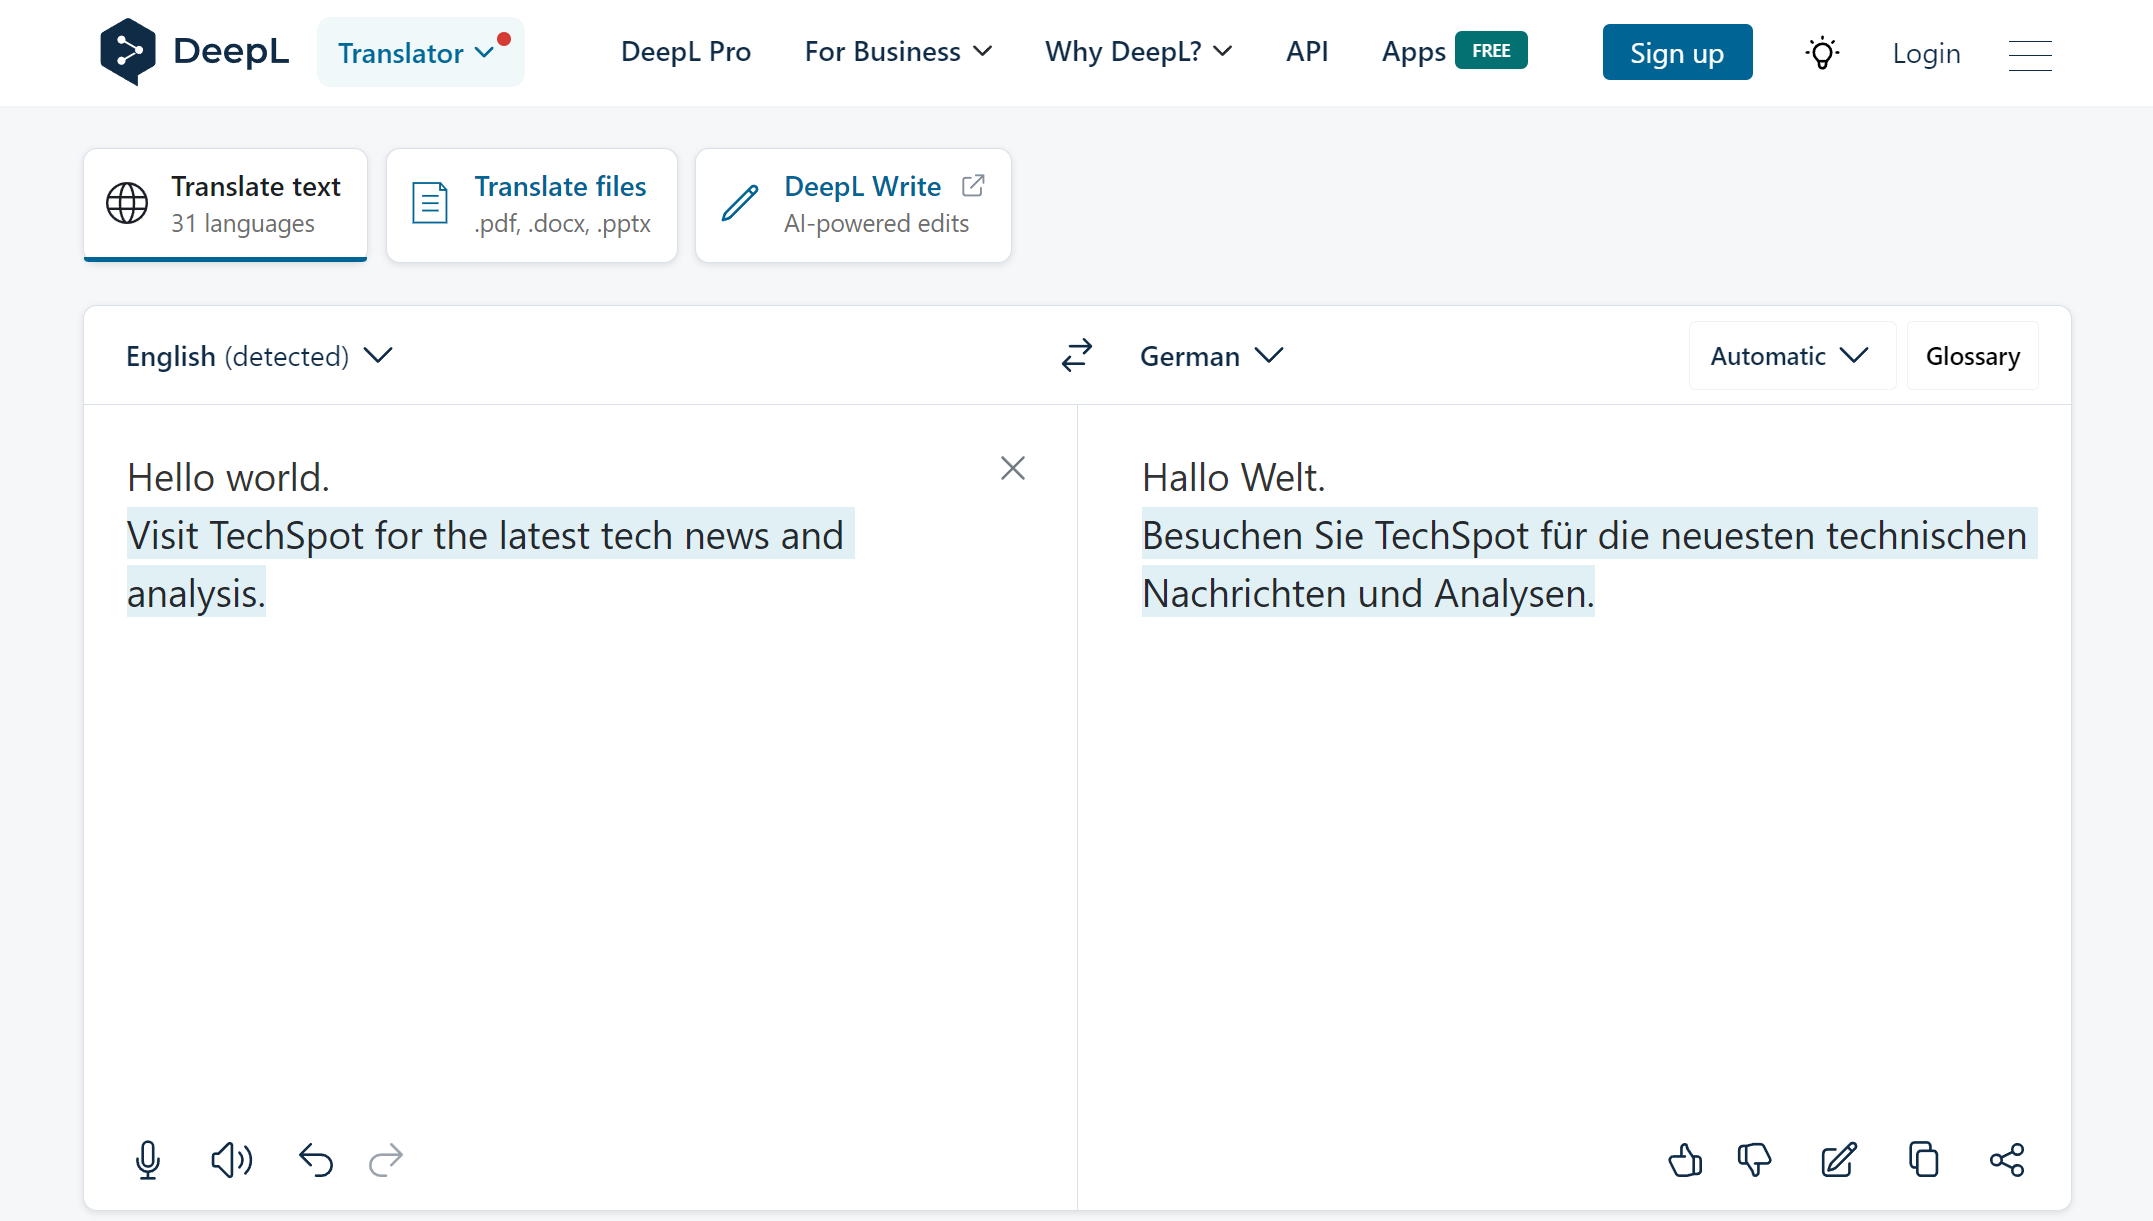Toggle dark mode with lightbulb icon
Viewport: 2153px width, 1221px height.
click(1822, 53)
